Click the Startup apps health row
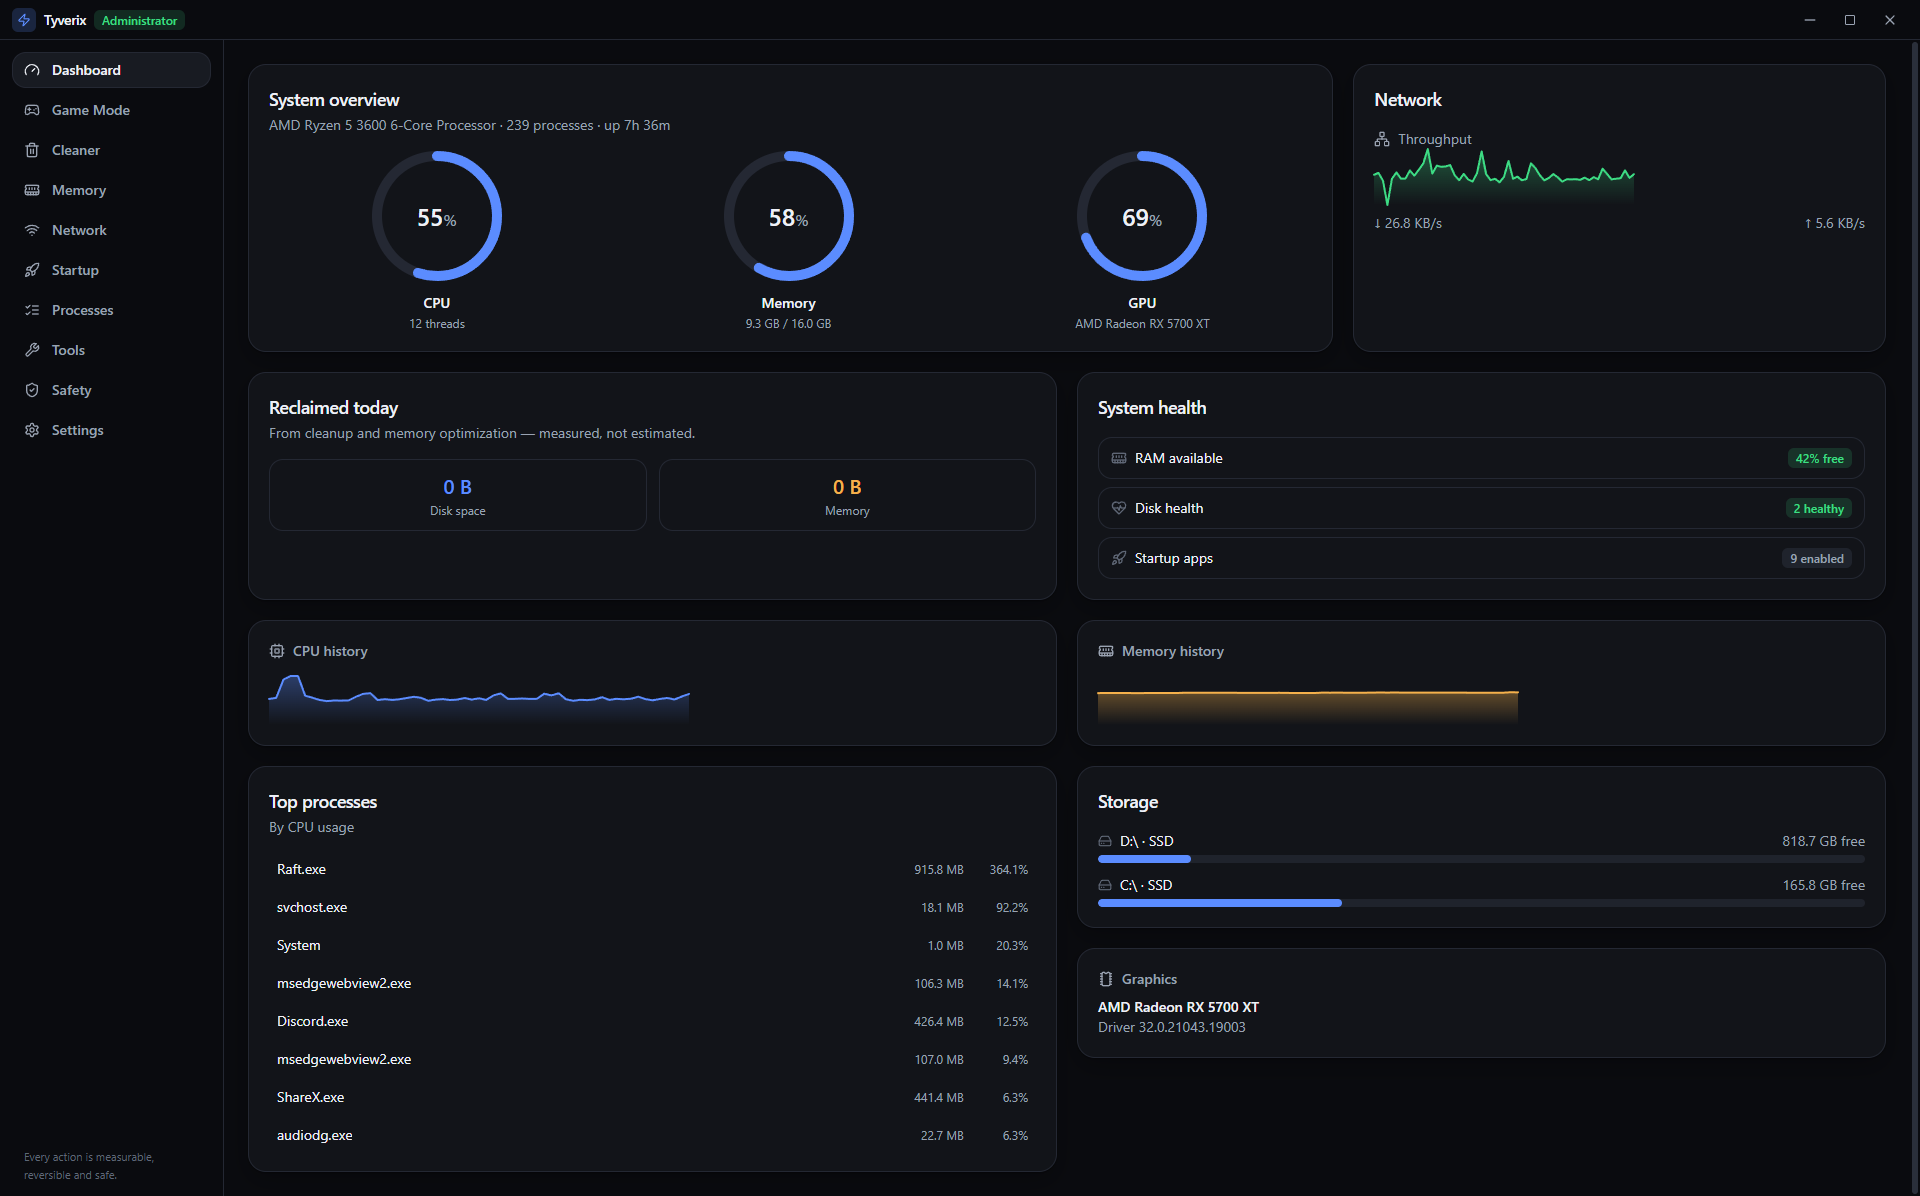The width and height of the screenshot is (1920, 1196). point(1481,558)
